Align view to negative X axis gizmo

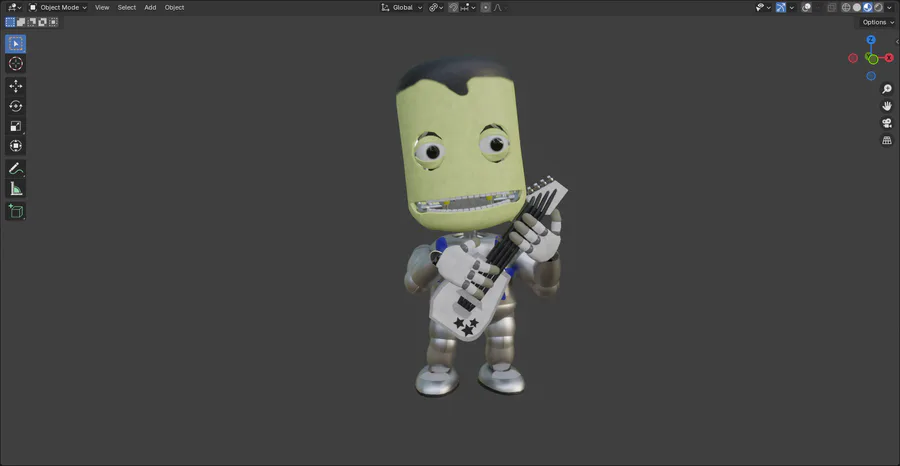tap(853, 58)
